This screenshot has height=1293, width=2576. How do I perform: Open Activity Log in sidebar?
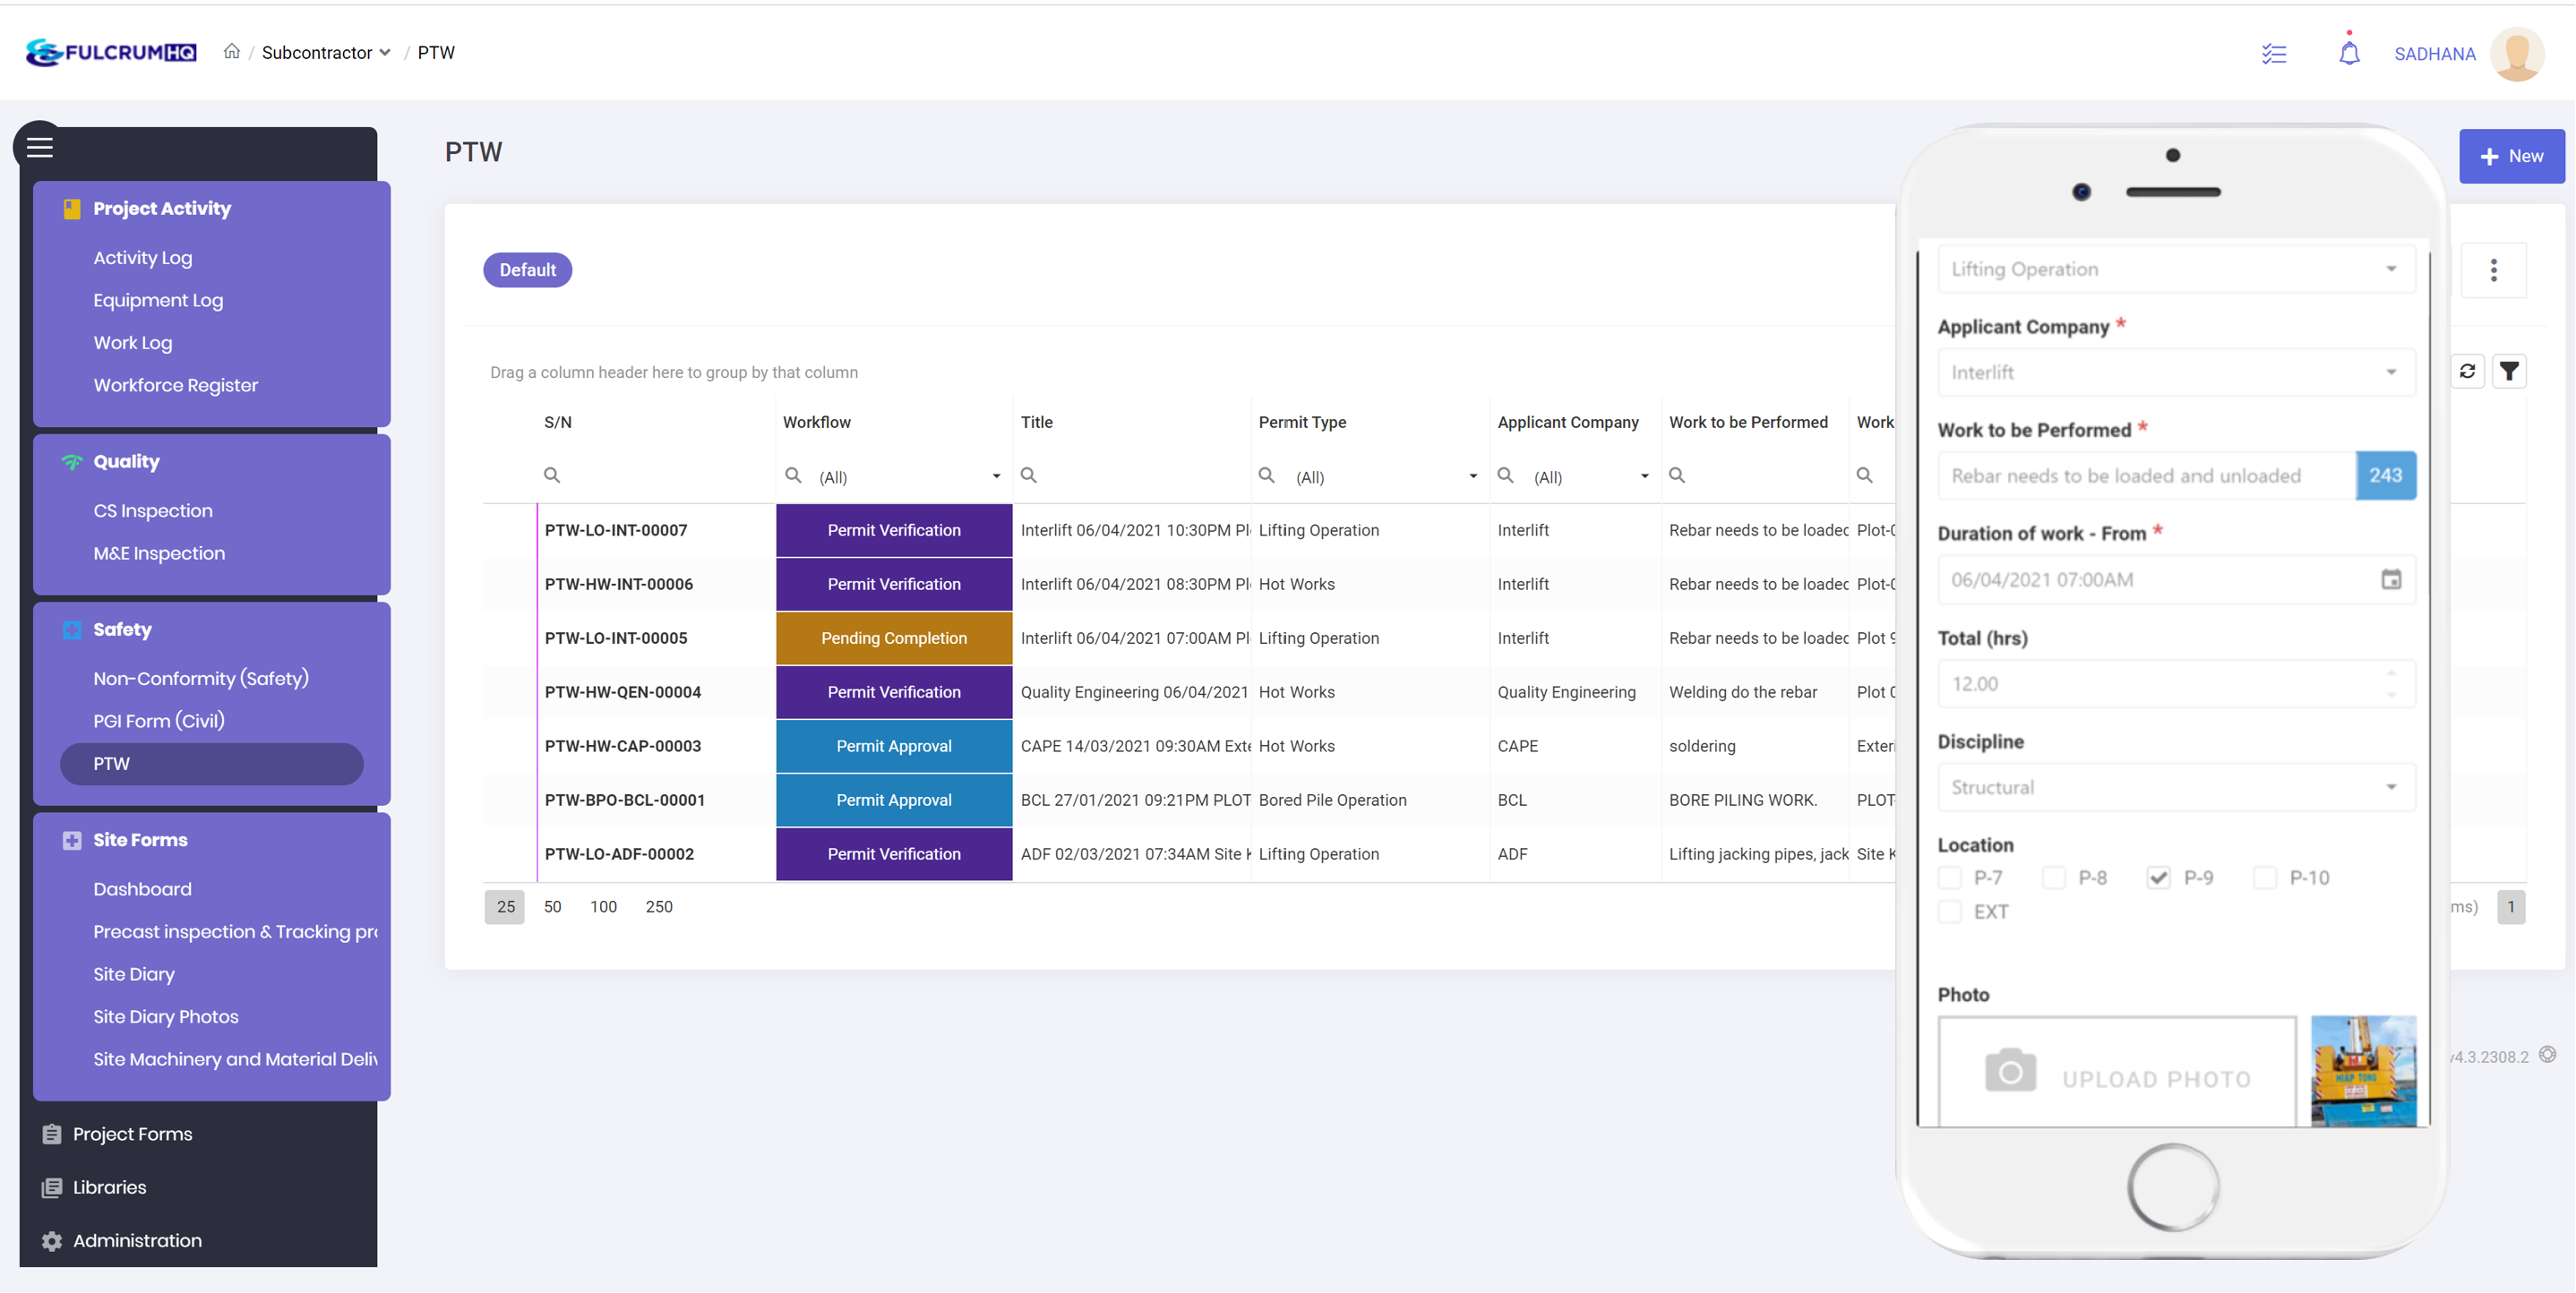(x=142, y=257)
